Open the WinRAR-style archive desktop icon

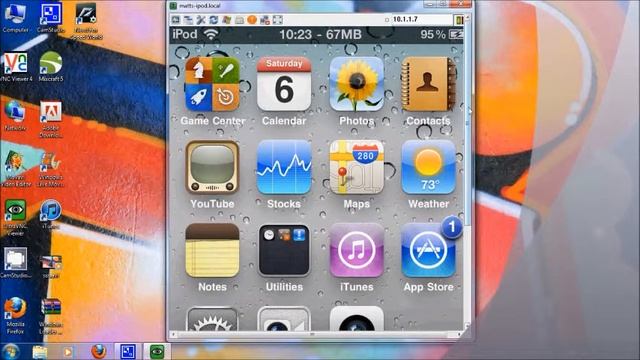tap(51, 316)
